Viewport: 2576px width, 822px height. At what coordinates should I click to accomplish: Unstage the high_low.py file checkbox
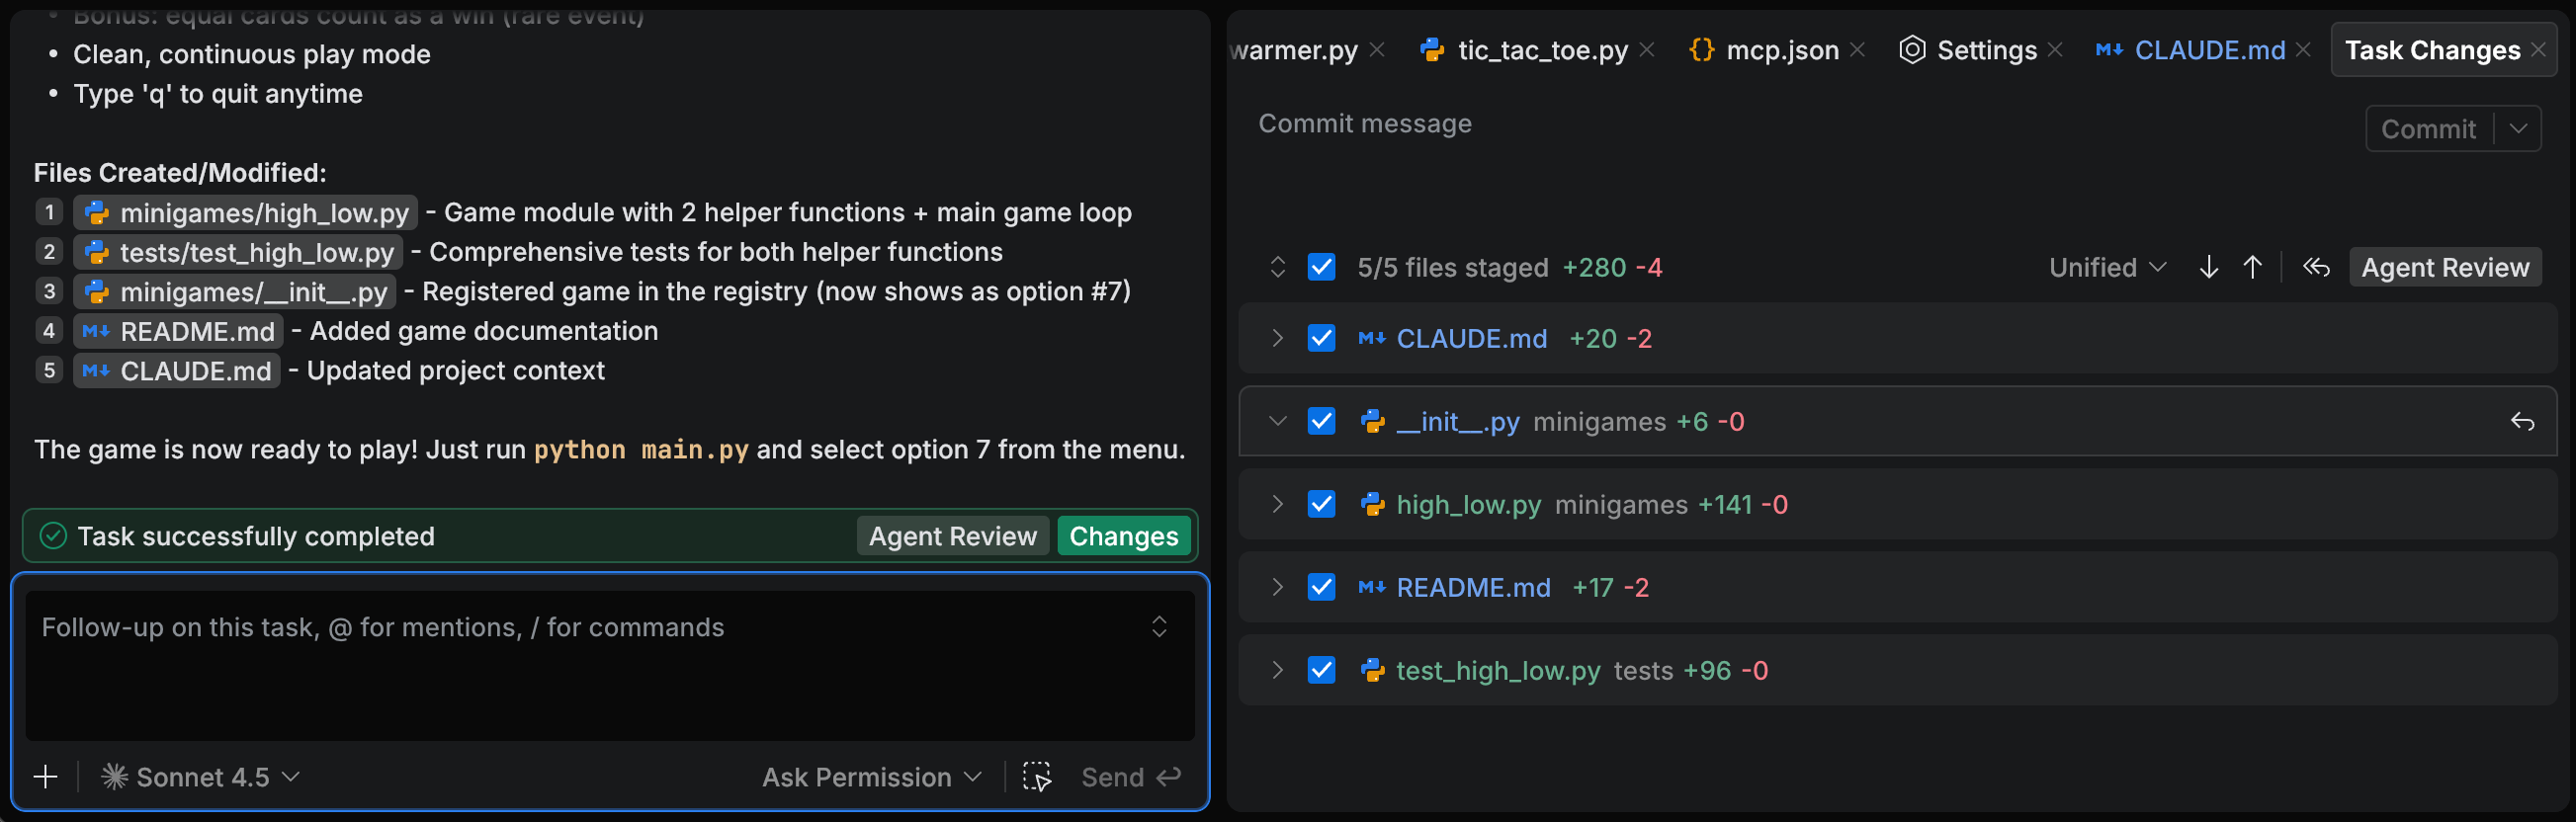tap(1321, 504)
